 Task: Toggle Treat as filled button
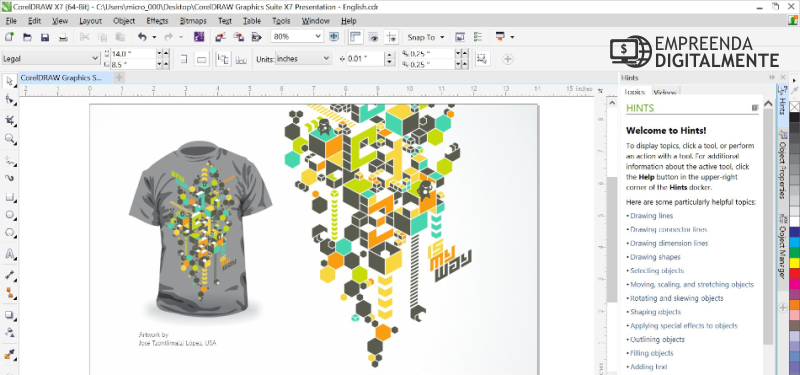pyautogui.click(x=481, y=59)
